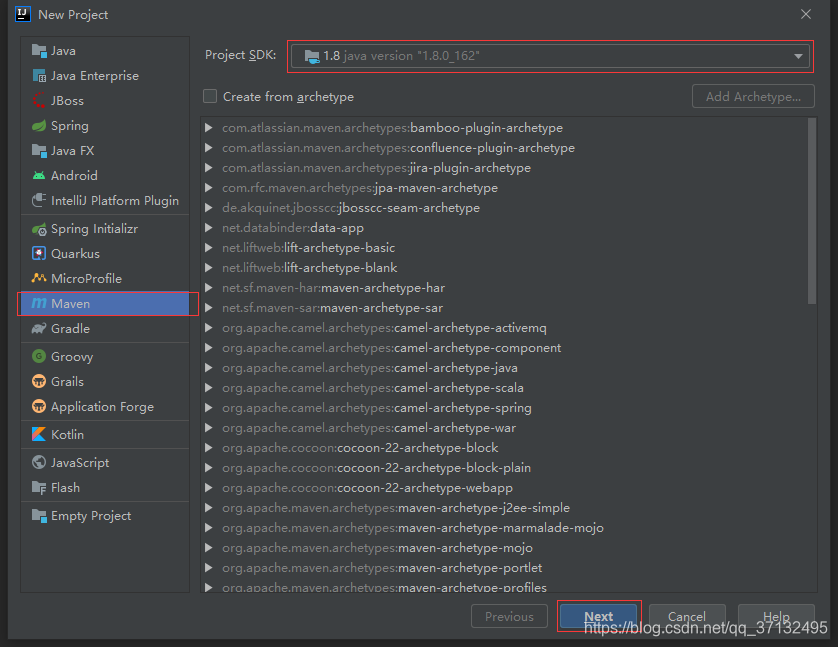Expand bamboo-plugin-archetype entry
The width and height of the screenshot is (838, 647).
click(209, 128)
